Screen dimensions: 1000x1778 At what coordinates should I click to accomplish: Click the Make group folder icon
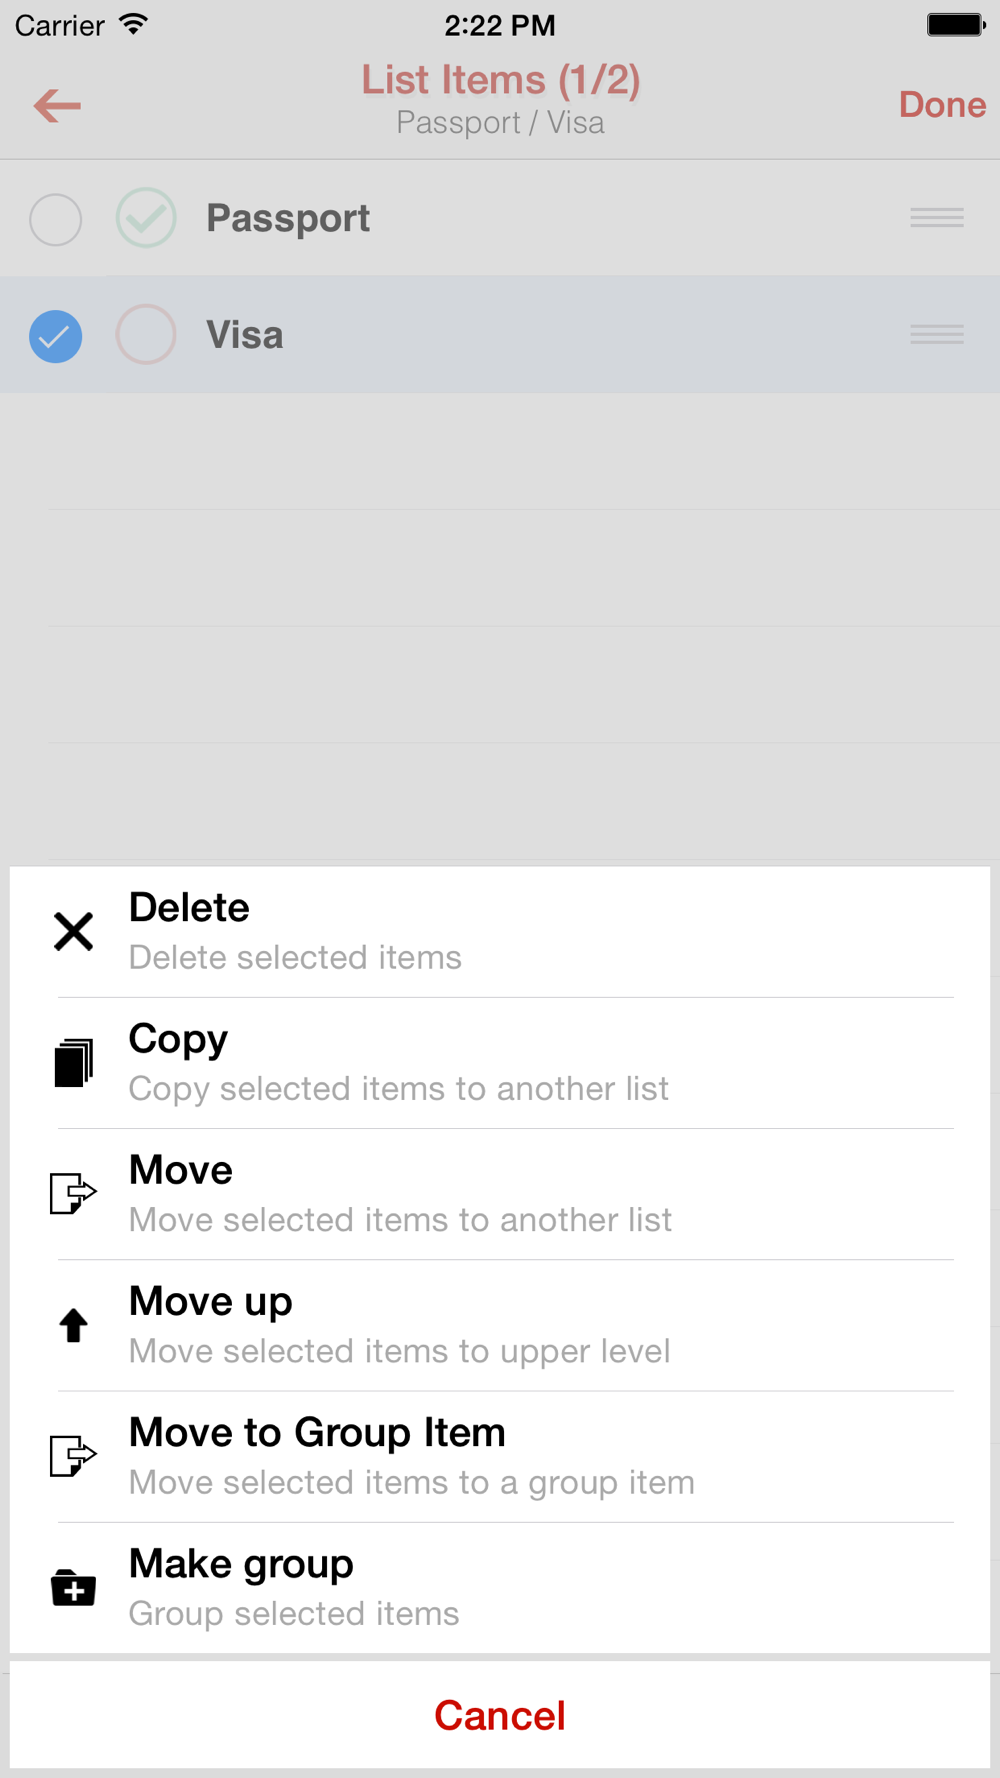73,1587
